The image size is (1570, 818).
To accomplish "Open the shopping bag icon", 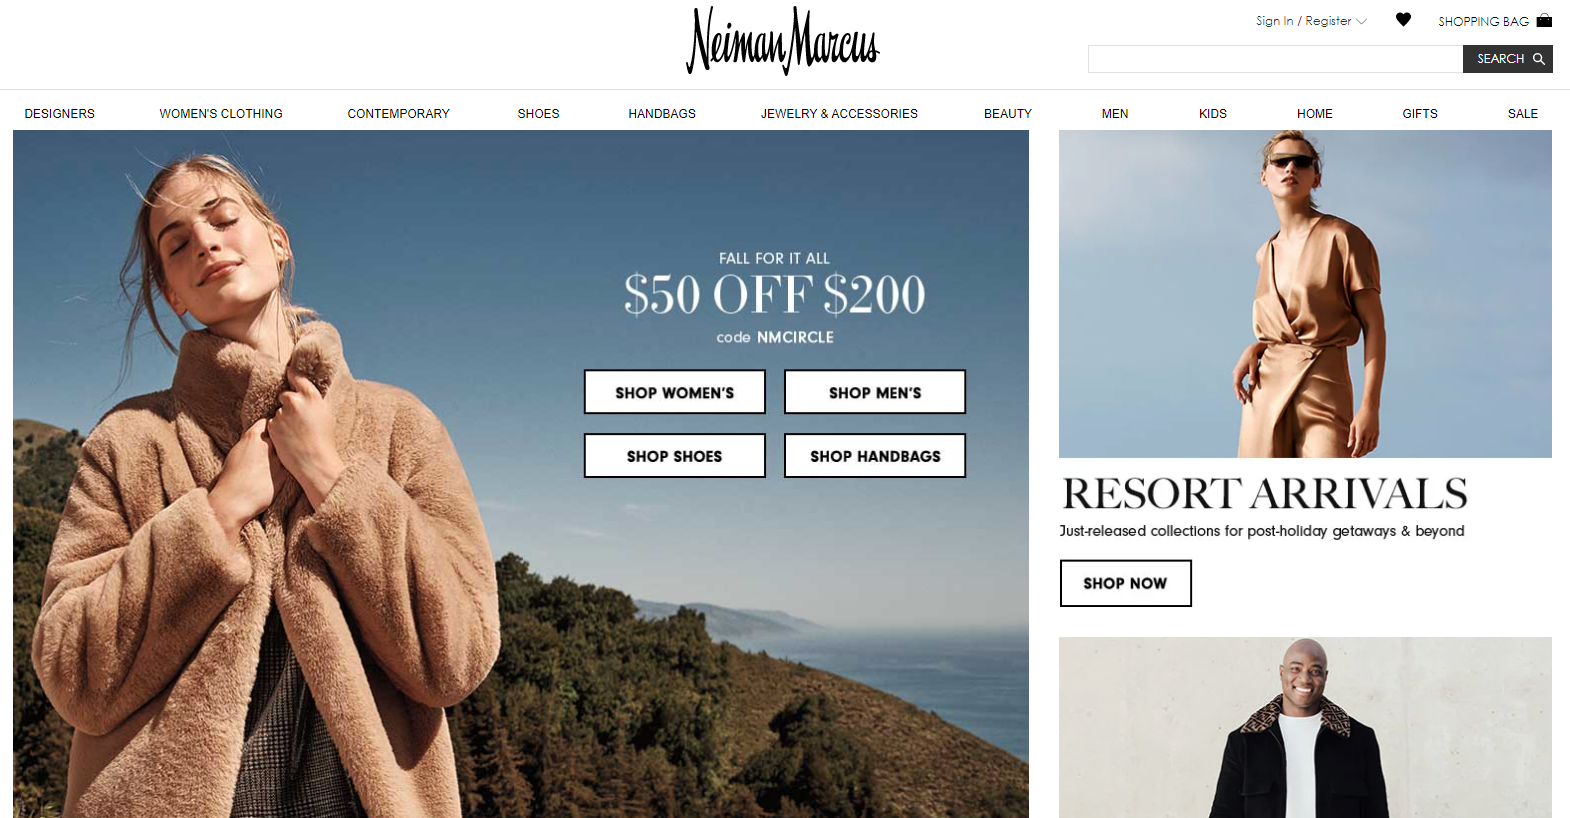I will pos(1544,20).
